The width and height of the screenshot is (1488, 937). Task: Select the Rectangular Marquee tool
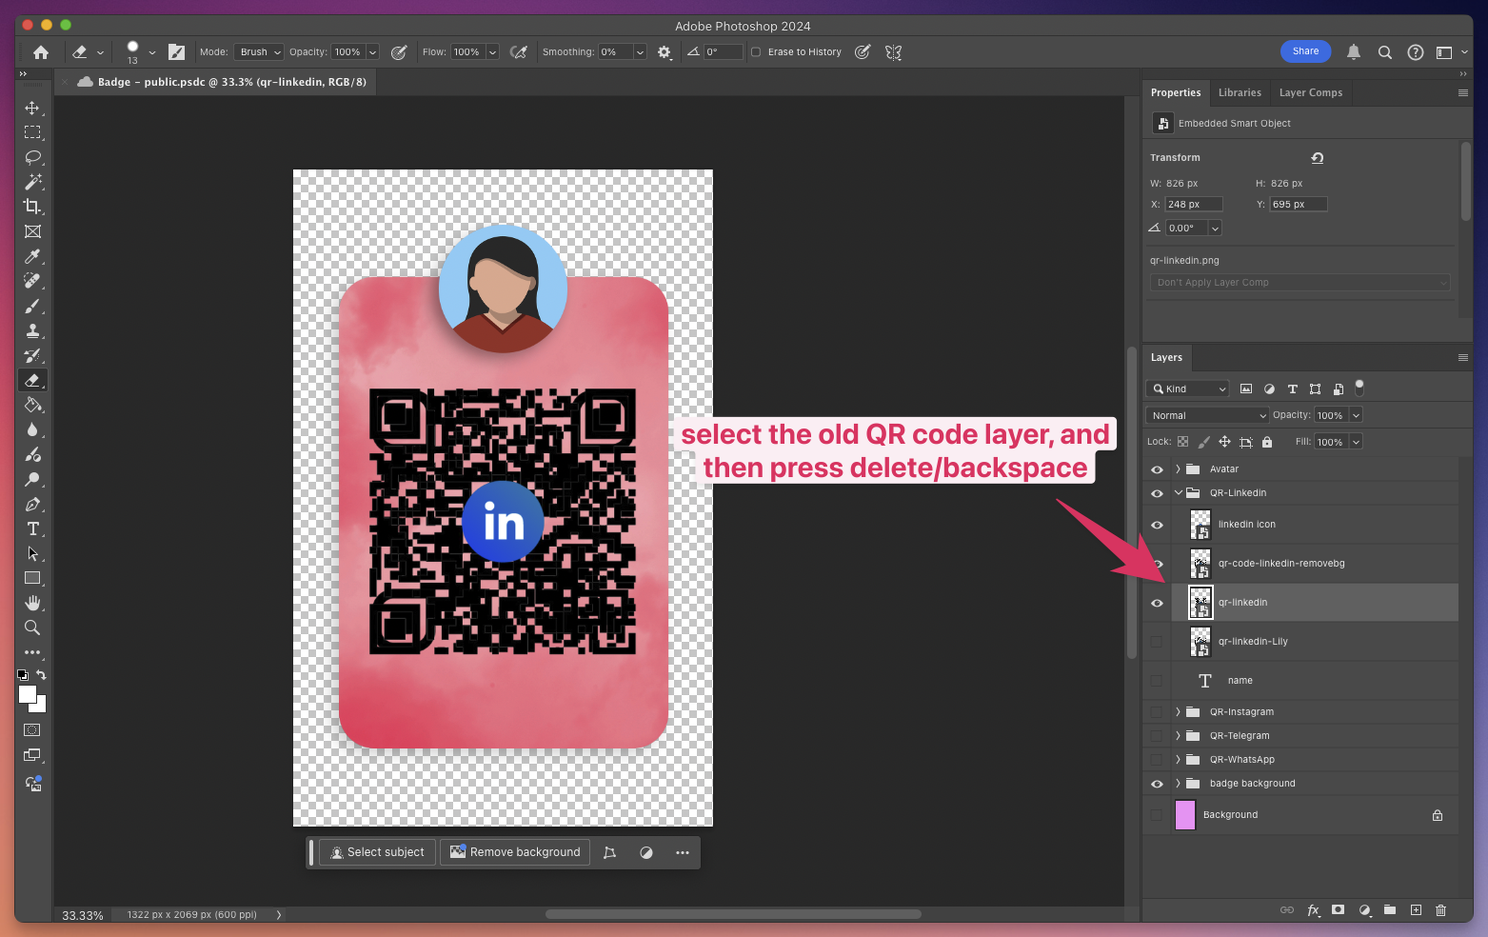[33, 132]
